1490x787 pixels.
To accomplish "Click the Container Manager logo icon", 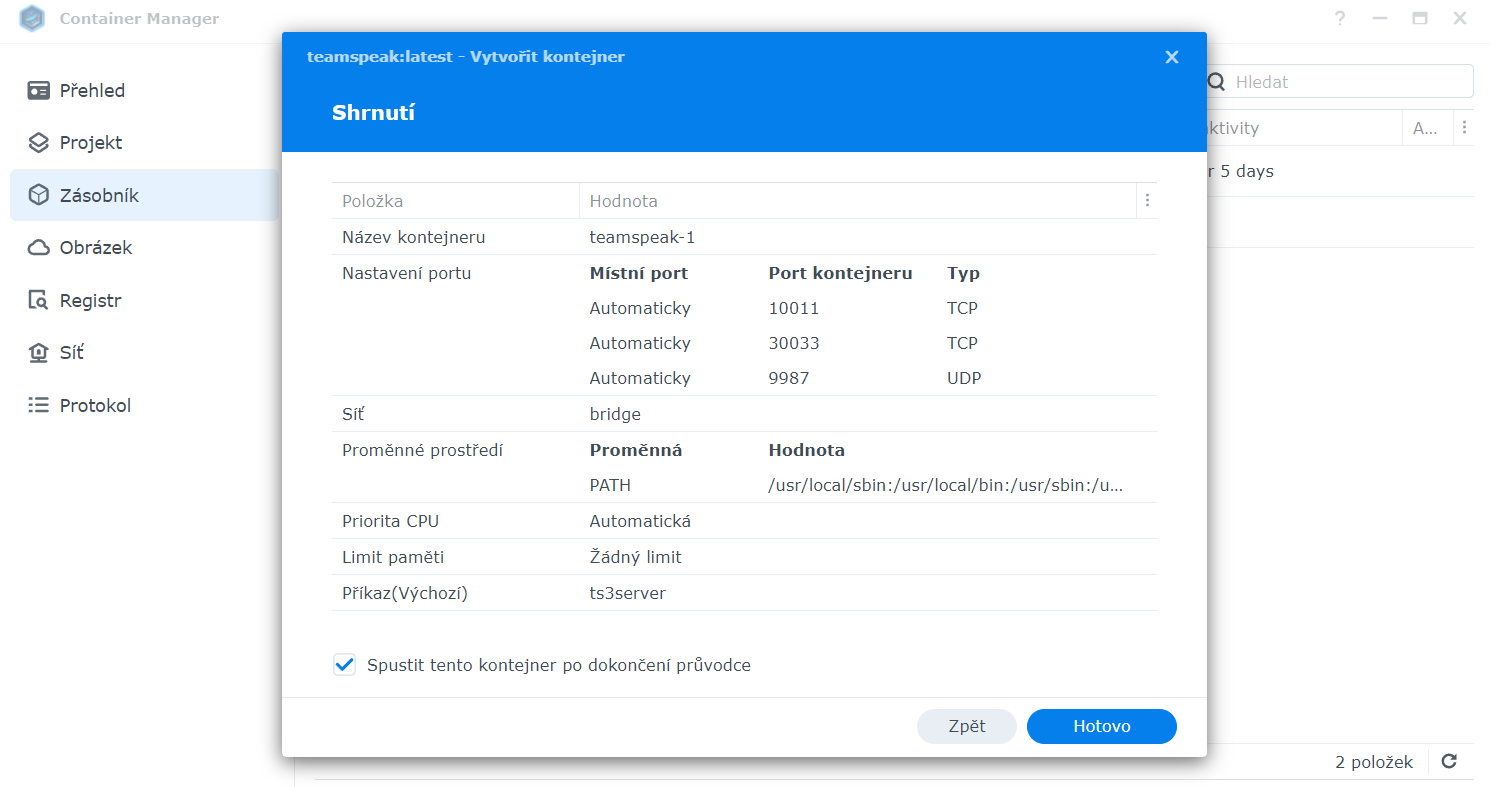I will pos(32,18).
